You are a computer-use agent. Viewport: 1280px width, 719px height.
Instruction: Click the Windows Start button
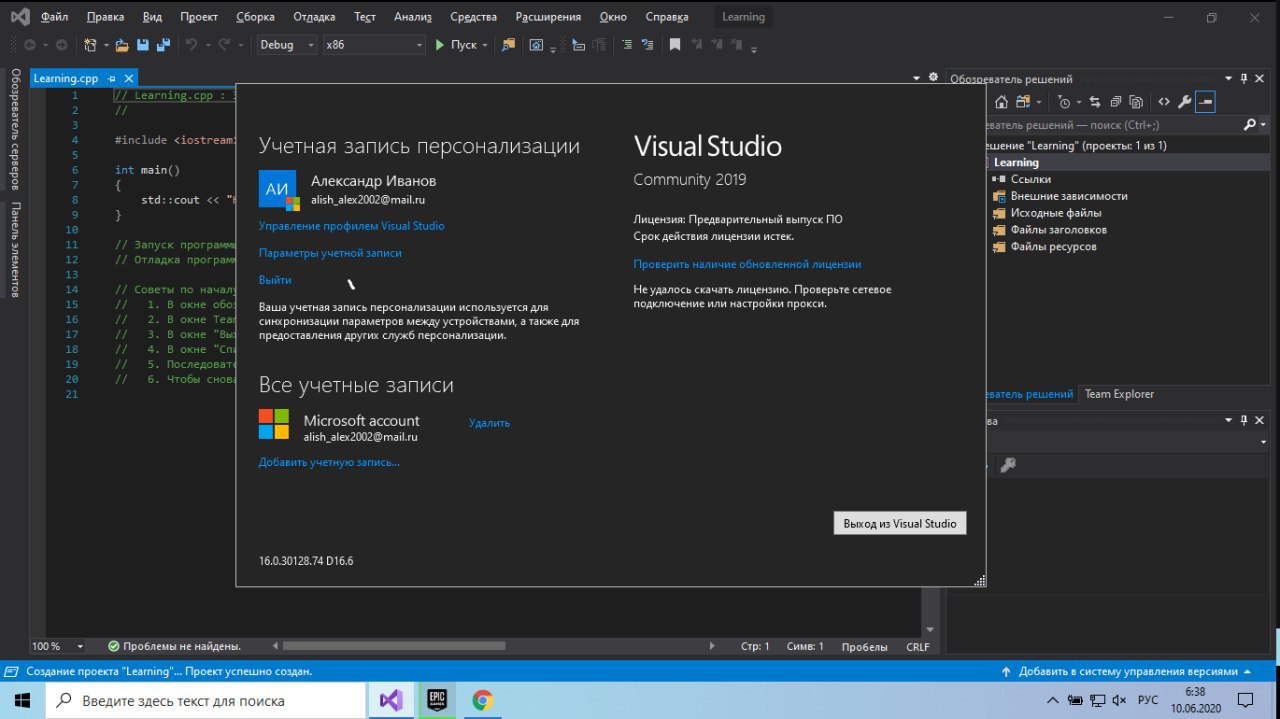tap(23, 700)
